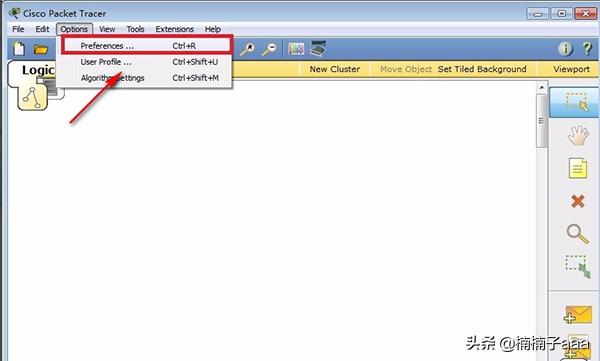Select the Select tool in right panel
The height and width of the screenshot is (361, 600).
pyautogui.click(x=575, y=102)
